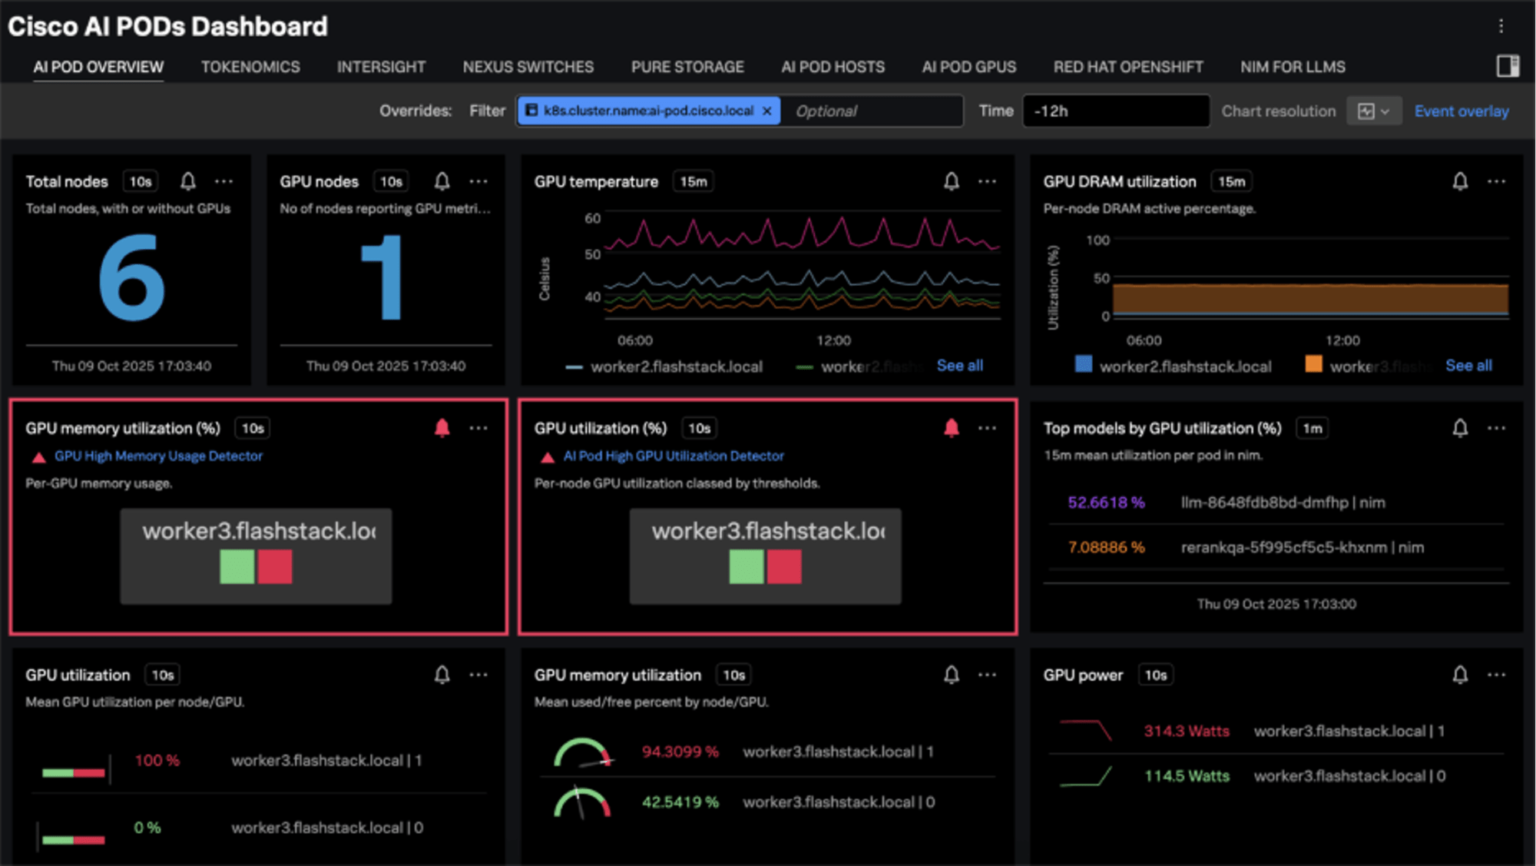Click the red alert bell on GPU utilization (%) panel
The width and height of the screenshot is (1536, 866).
pos(951,428)
